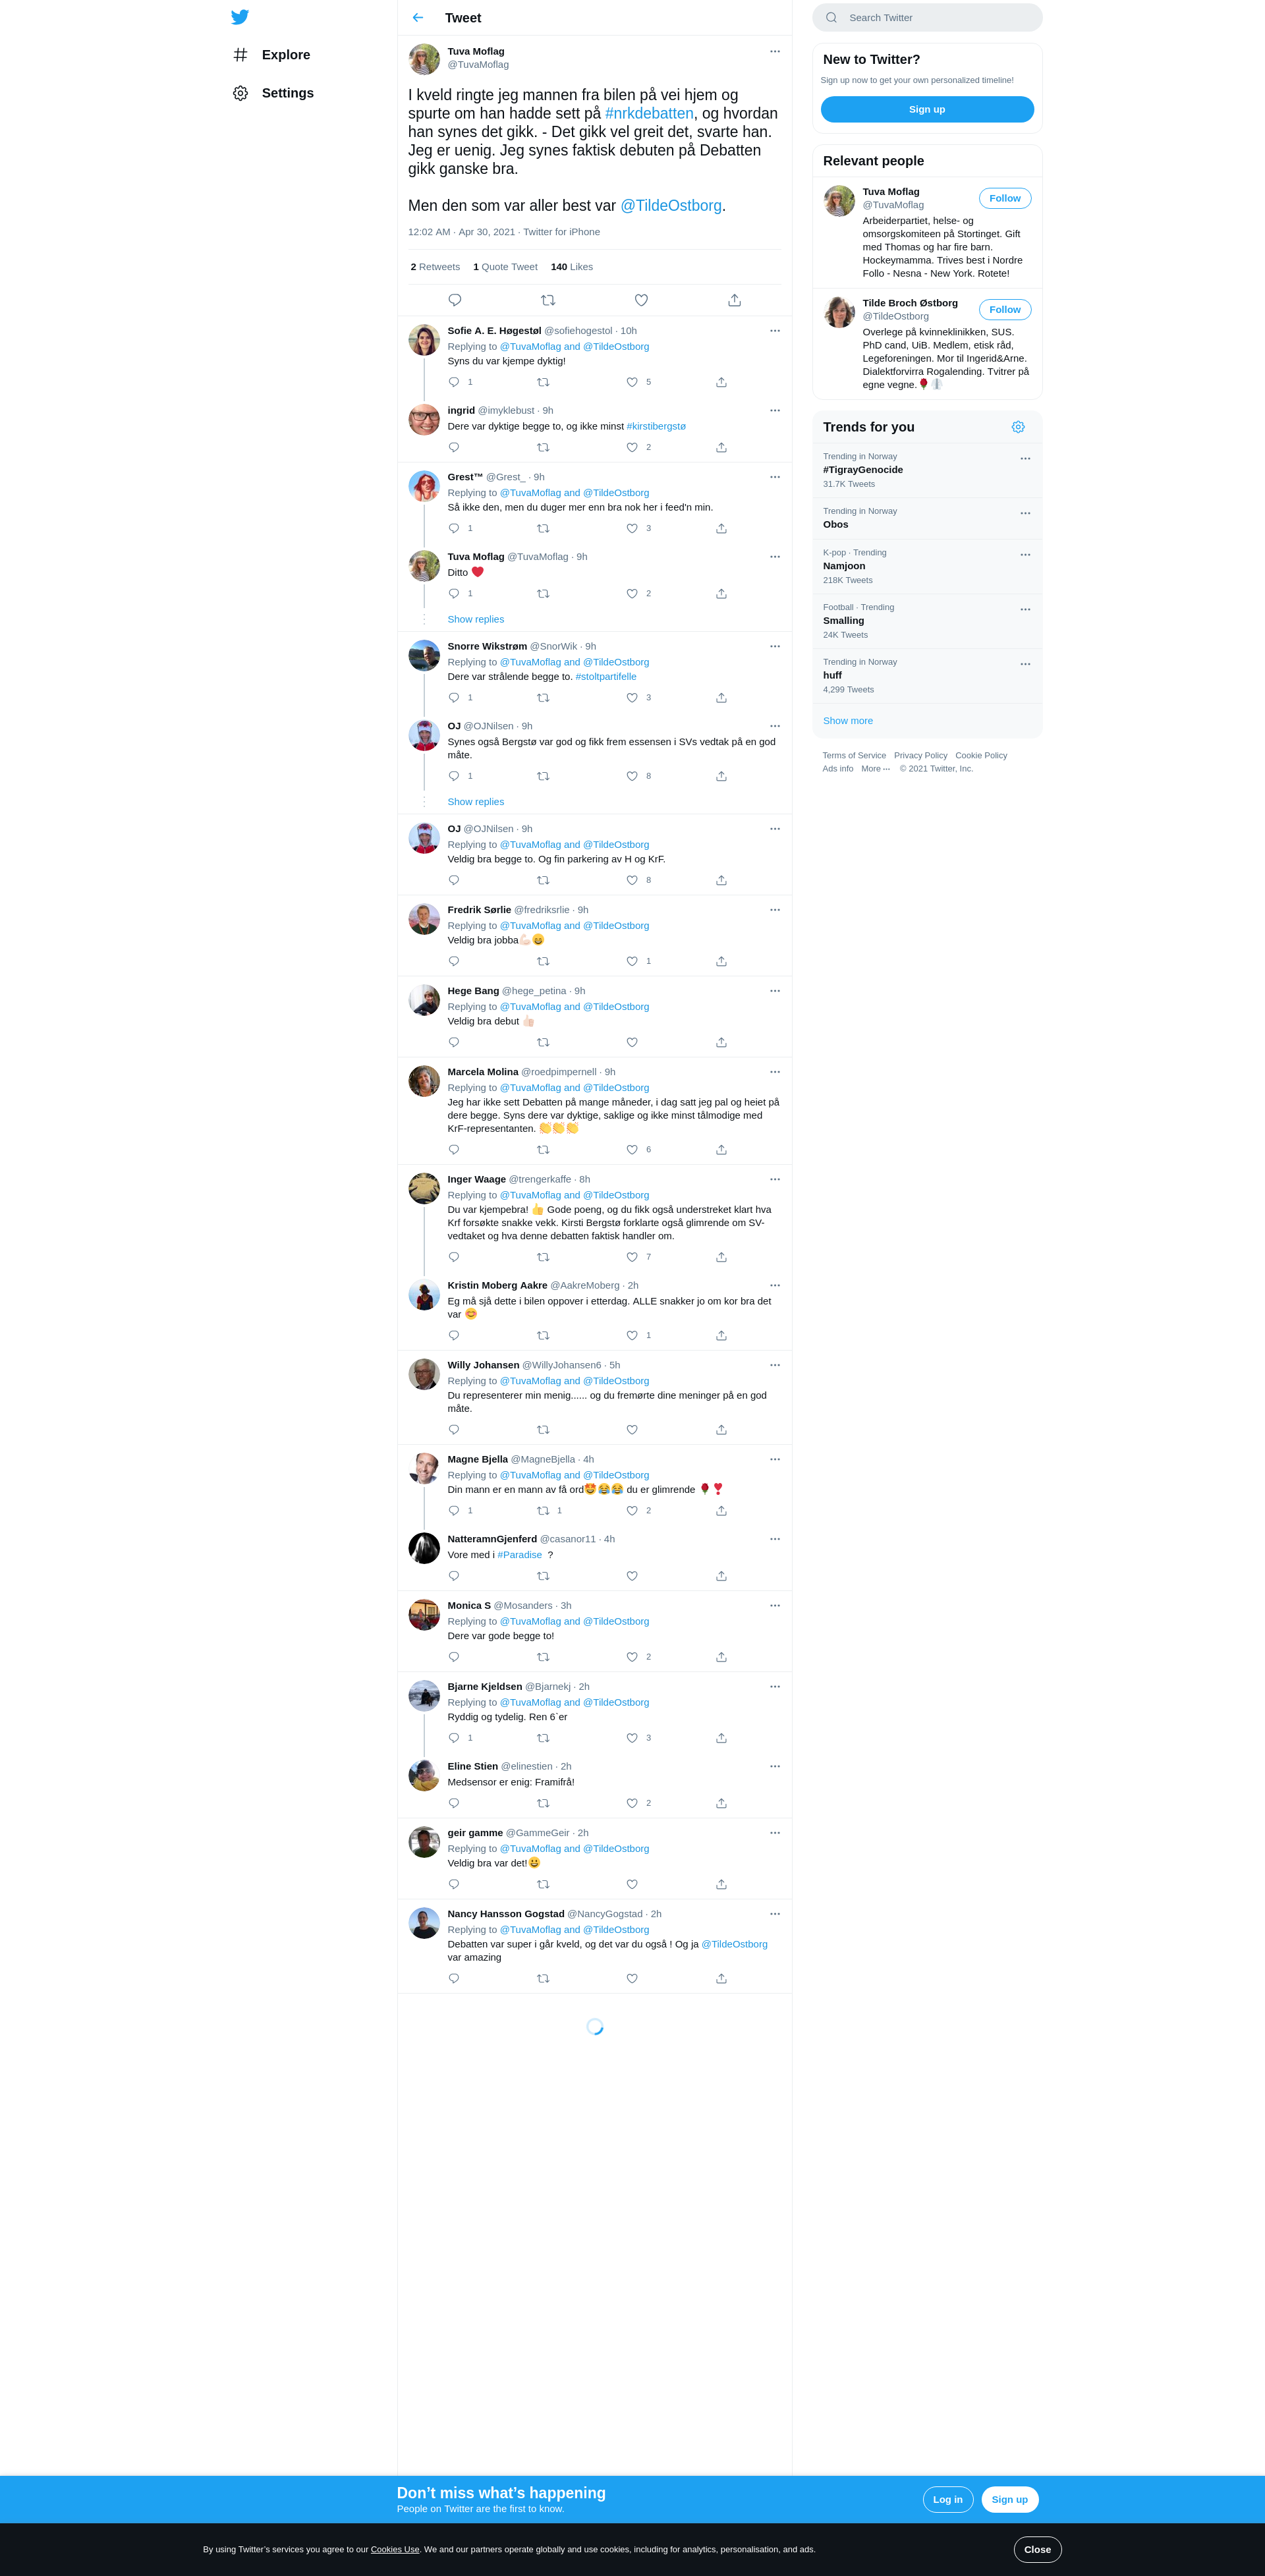1265x2576 pixels.
Task: Expand Show more trends
Action: (x=848, y=721)
